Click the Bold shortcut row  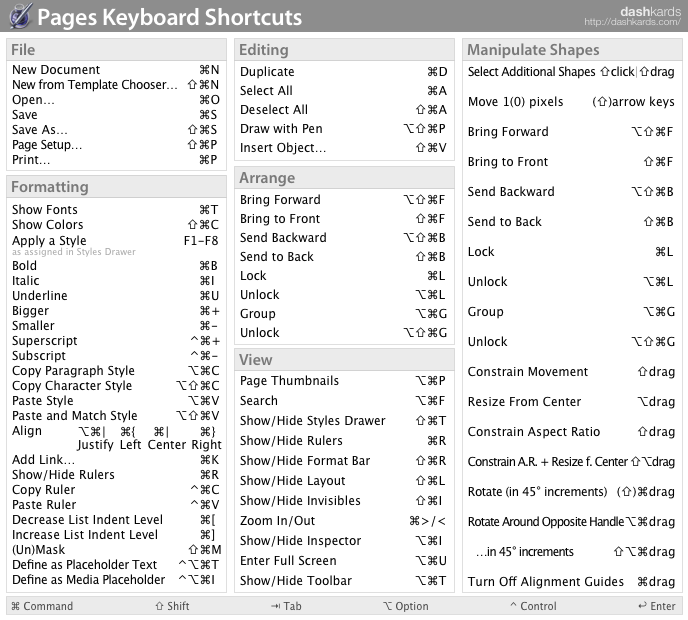tap(116, 266)
